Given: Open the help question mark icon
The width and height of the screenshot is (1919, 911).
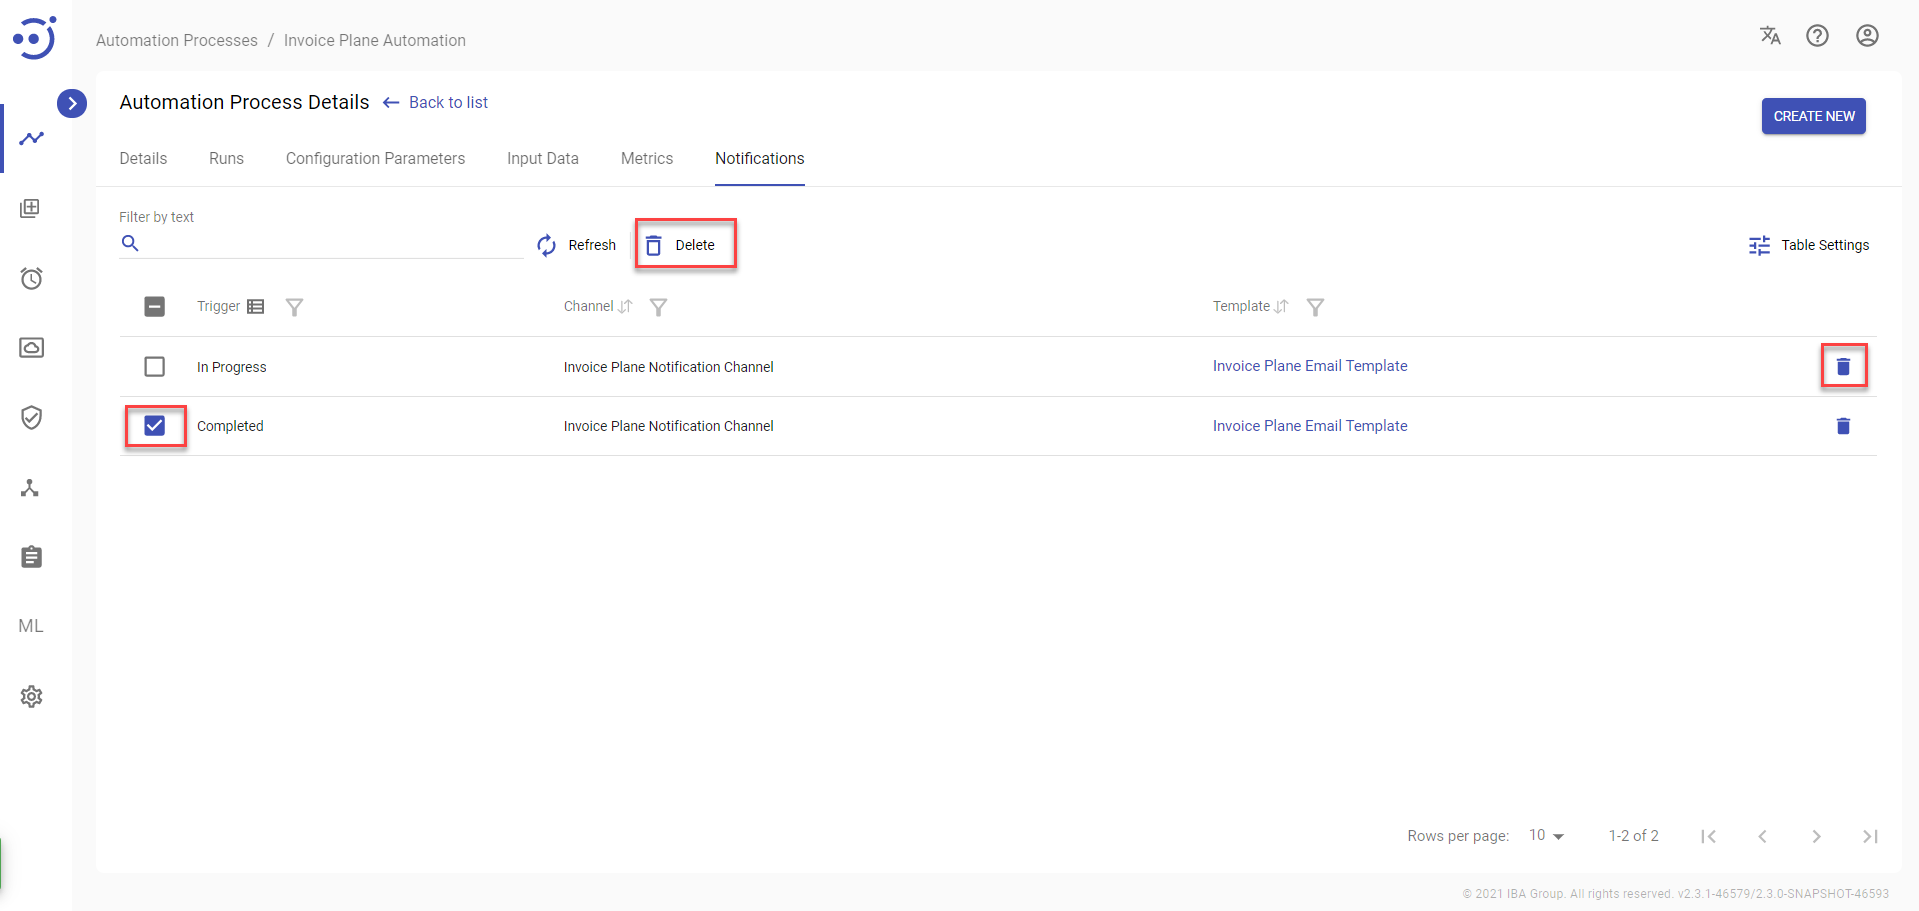Looking at the screenshot, I should 1817,36.
